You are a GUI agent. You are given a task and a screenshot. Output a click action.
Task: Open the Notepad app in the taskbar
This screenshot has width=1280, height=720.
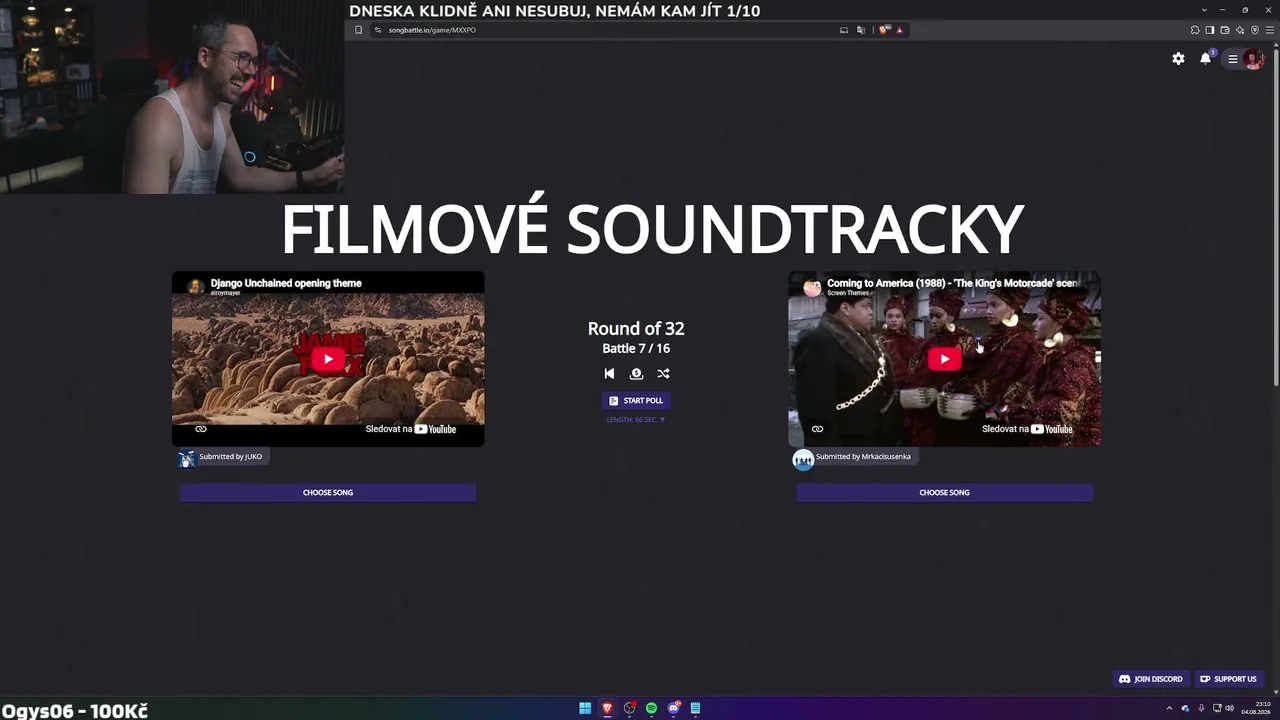click(x=695, y=708)
